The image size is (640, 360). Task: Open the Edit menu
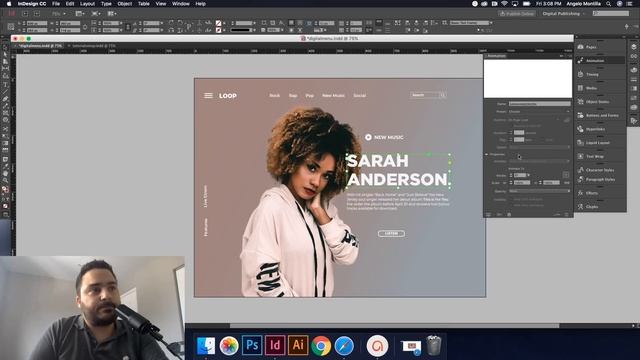coord(70,4)
